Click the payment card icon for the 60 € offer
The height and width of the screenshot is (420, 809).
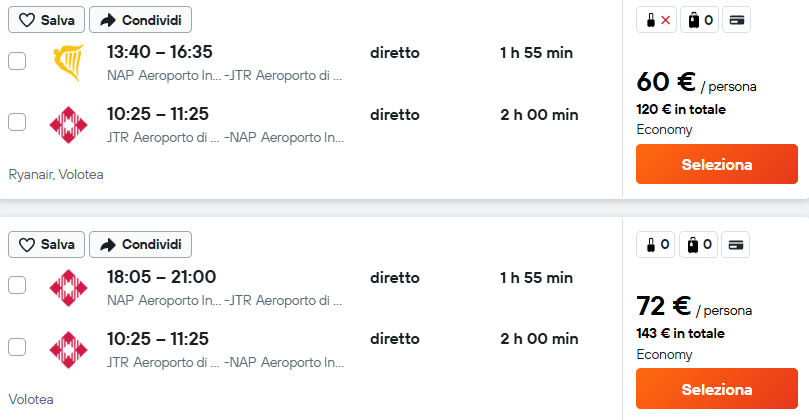pyautogui.click(x=736, y=20)
